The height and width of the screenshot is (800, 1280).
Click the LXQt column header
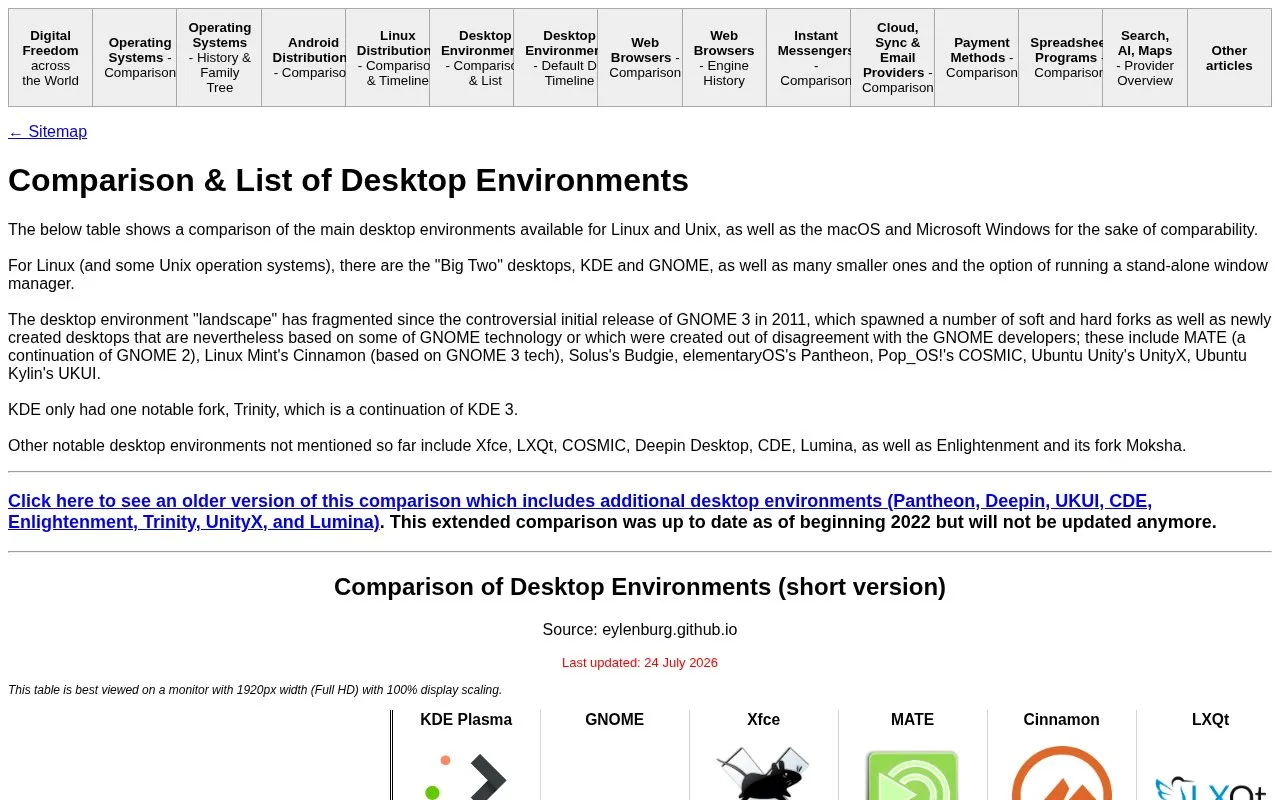point(1211,720)
